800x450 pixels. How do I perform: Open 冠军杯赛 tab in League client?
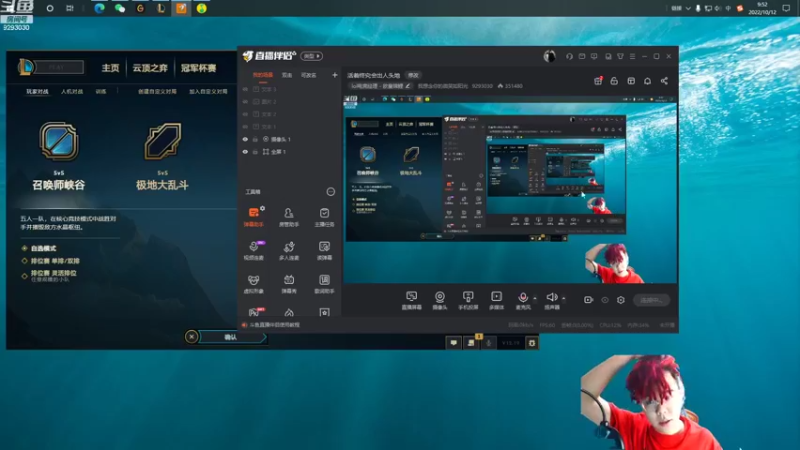click(x=198, y=68)
